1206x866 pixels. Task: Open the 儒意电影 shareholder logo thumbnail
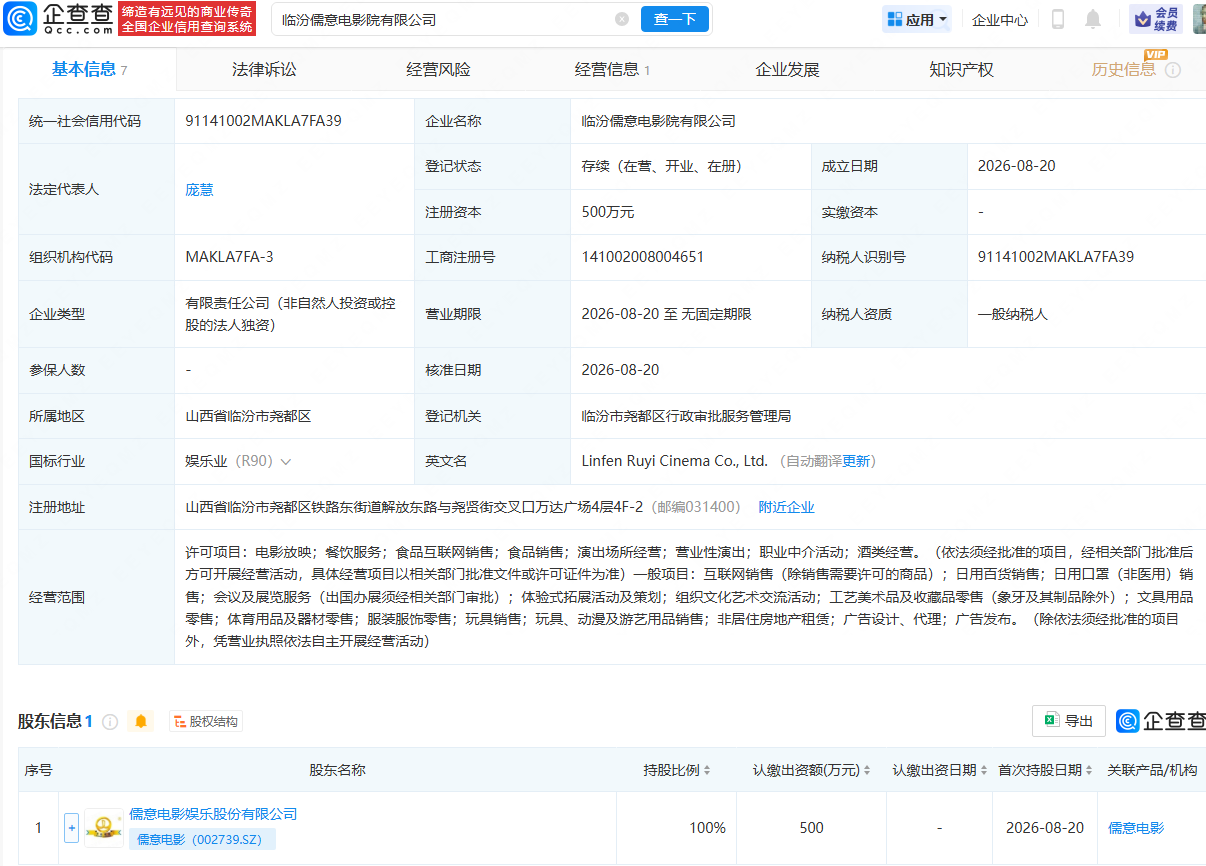tap(104, 828)
